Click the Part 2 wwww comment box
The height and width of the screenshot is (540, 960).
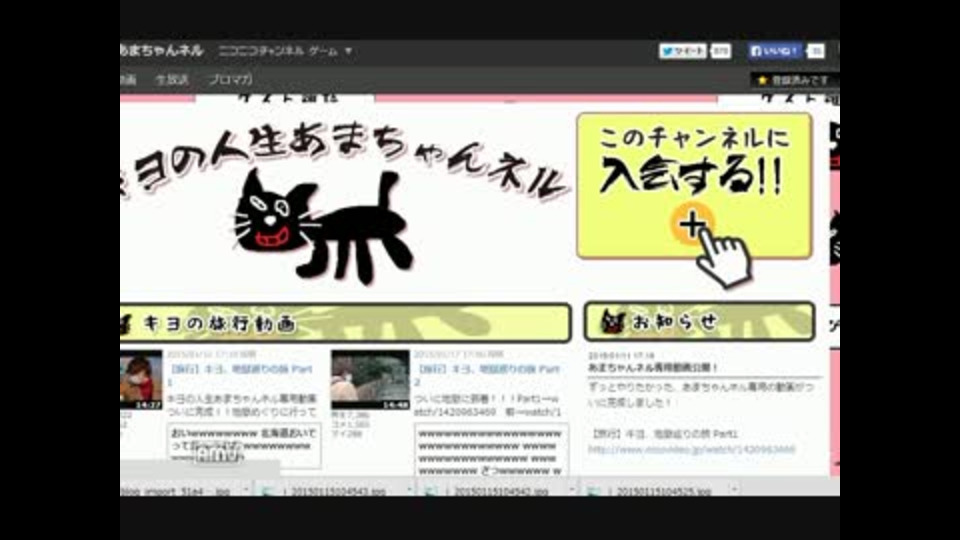tap(492, 451)
